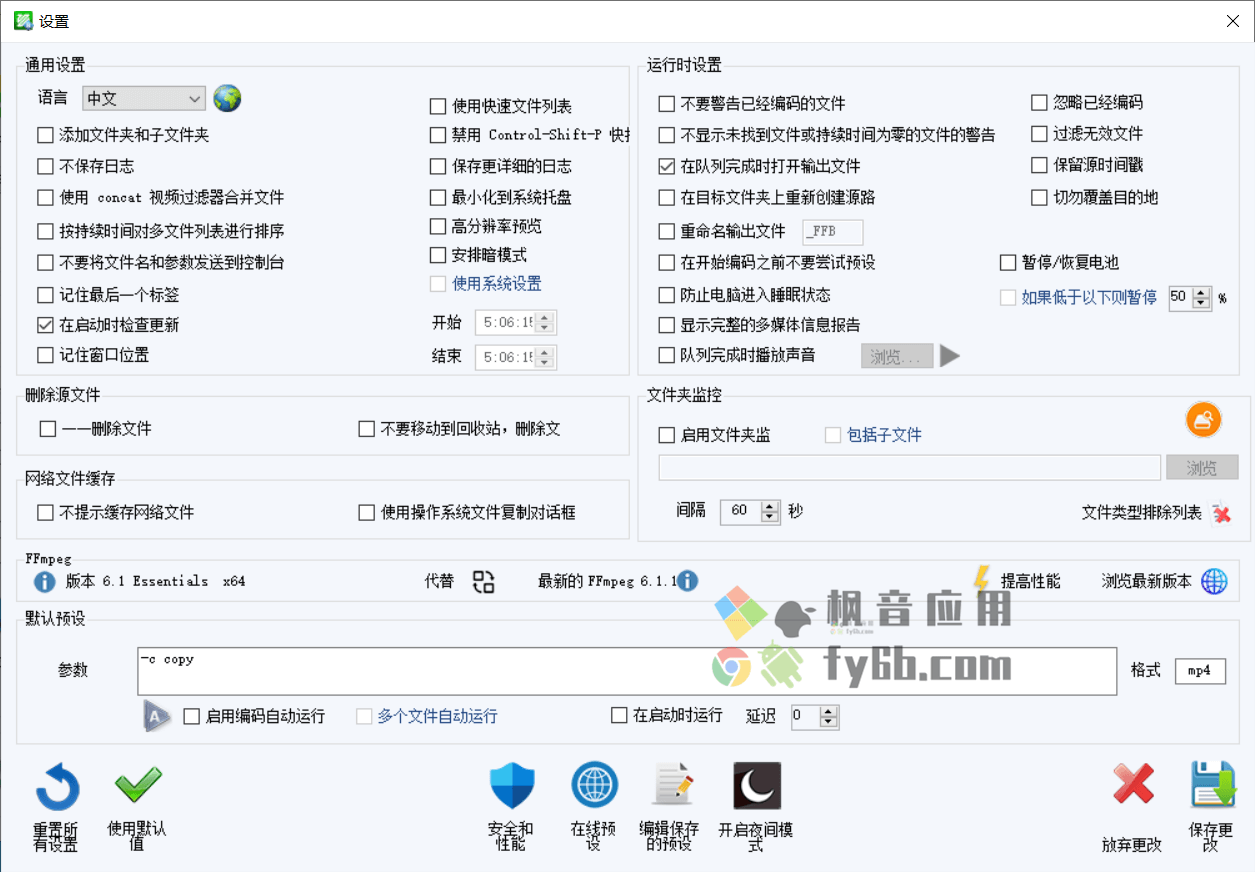Toggle keep source timestamp checkbox

(x=1039, y=165)
